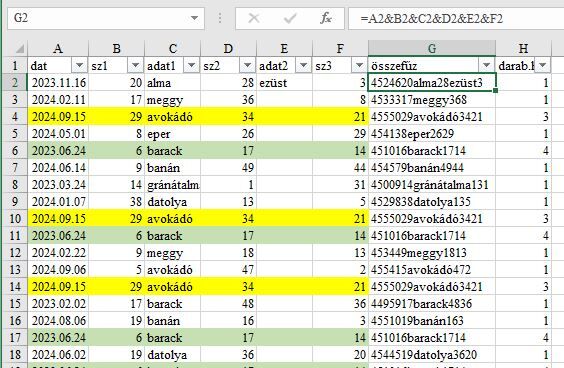Screen dimensions: 564x368
Task: Select column D header
Action: click(228, 48)
